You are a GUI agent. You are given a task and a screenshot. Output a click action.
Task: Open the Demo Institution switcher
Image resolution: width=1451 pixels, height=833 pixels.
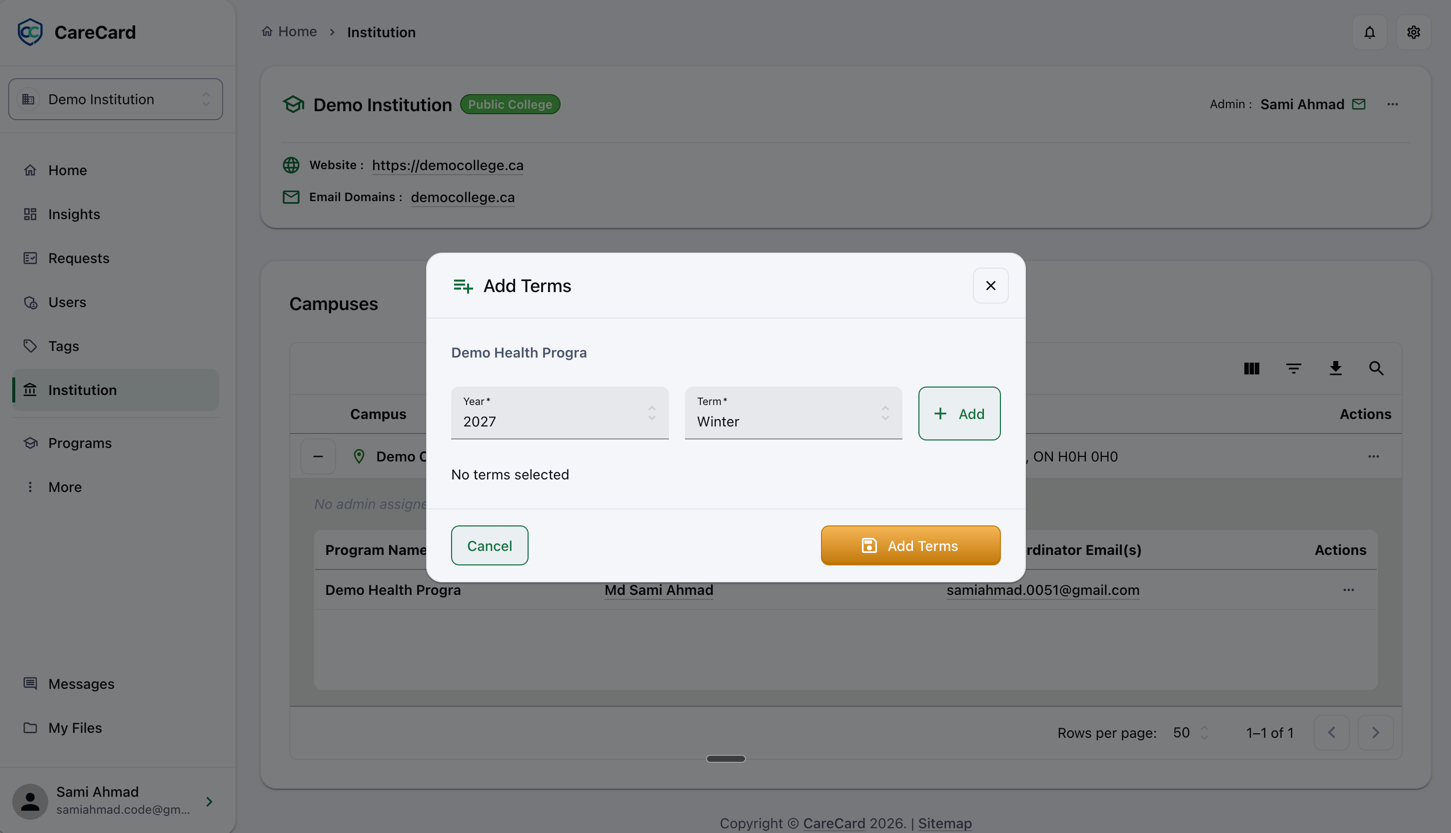coord(116,99)
